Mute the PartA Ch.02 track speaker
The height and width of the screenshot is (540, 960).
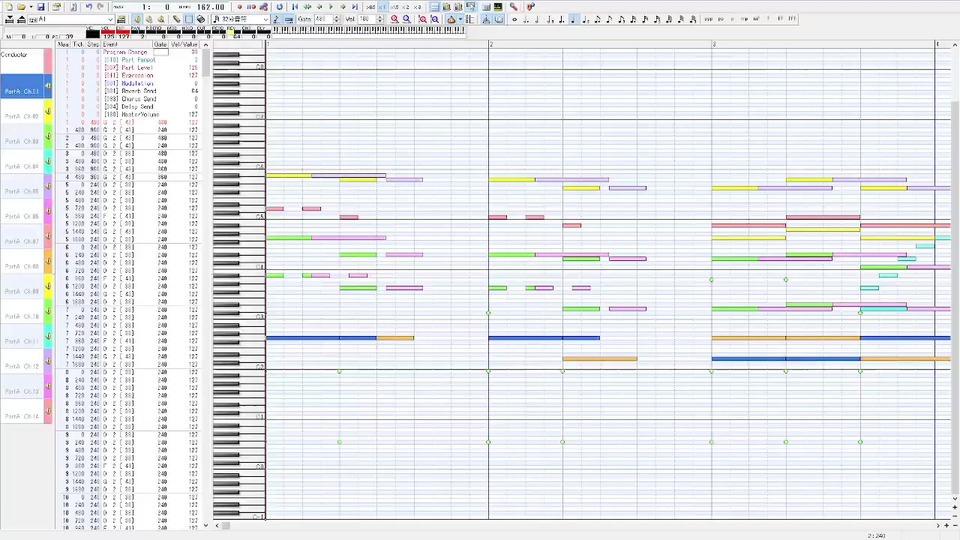click(x=48, y=111)
